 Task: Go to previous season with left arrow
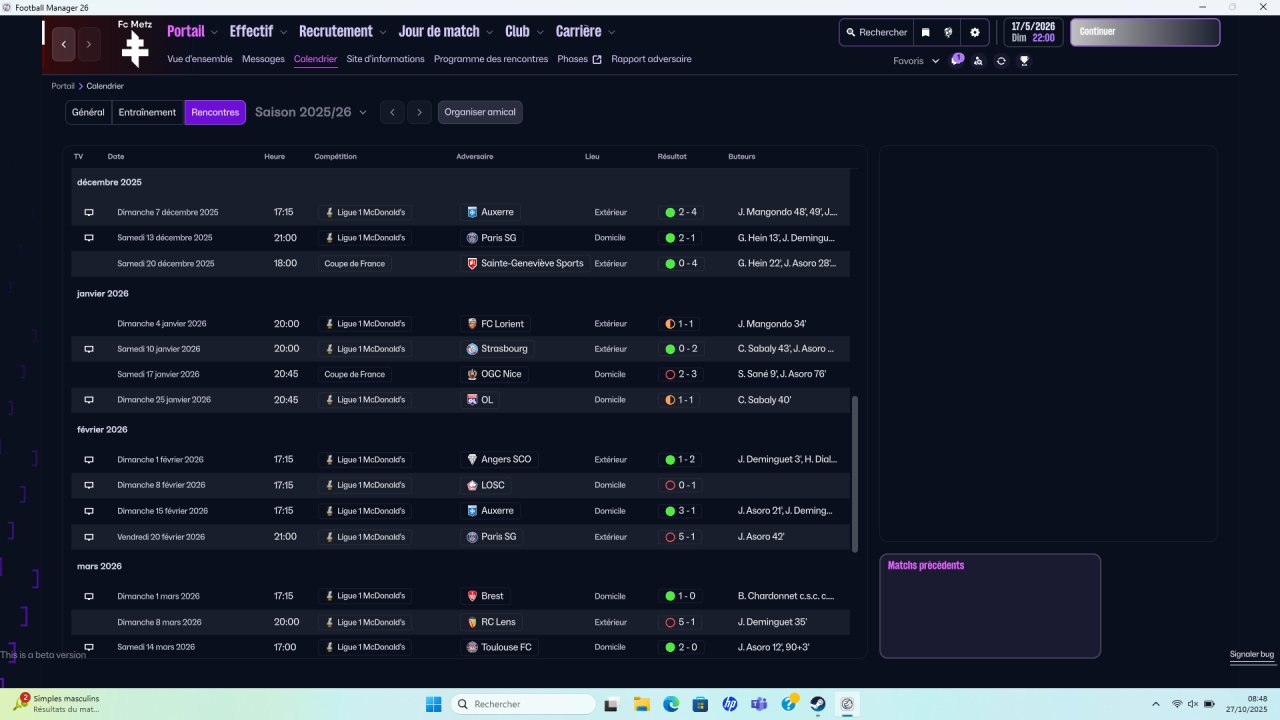[393, 112]
